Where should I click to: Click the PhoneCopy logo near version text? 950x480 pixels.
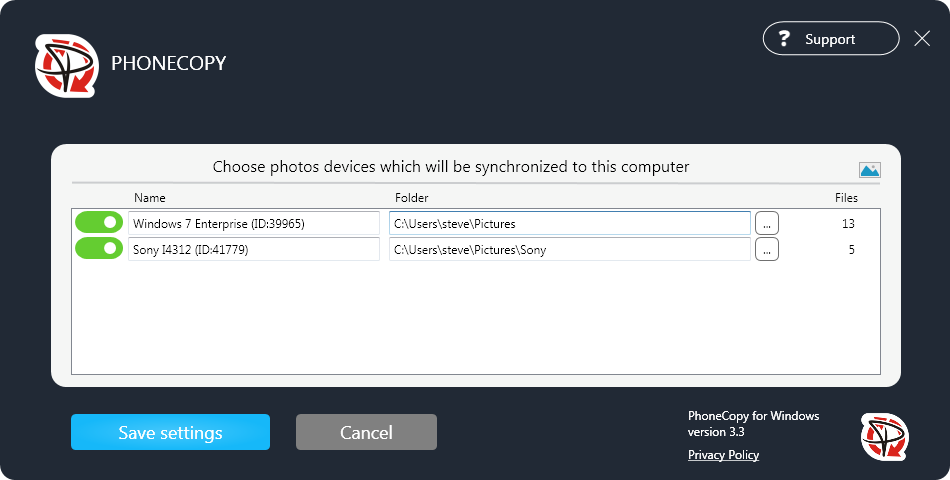(884, 436)
